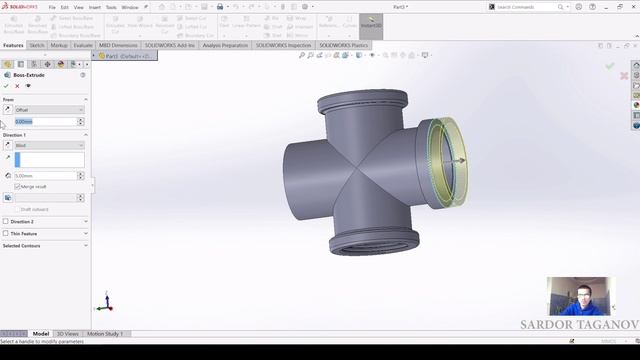Enable the Direction 2 checkbox
The image size is (640, 360).
6,221
